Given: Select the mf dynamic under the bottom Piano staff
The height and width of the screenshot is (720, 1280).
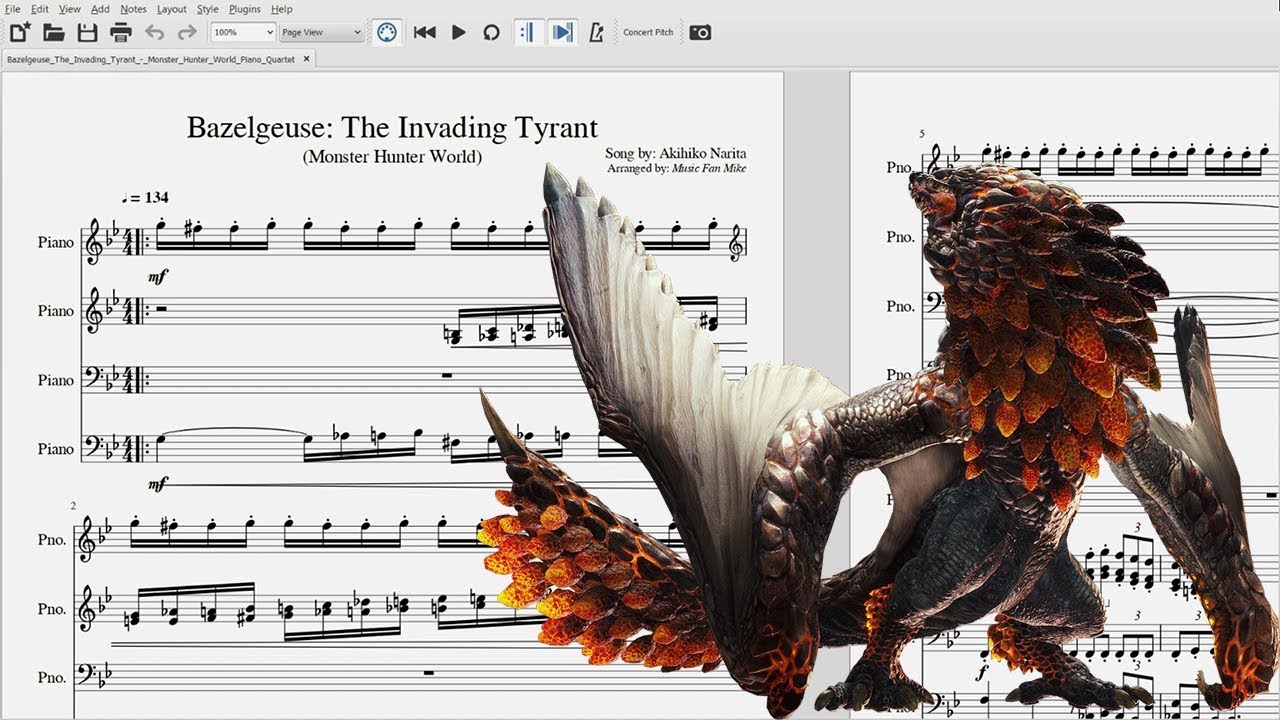Looking at the screenshot, I should (x=157, y=485).
